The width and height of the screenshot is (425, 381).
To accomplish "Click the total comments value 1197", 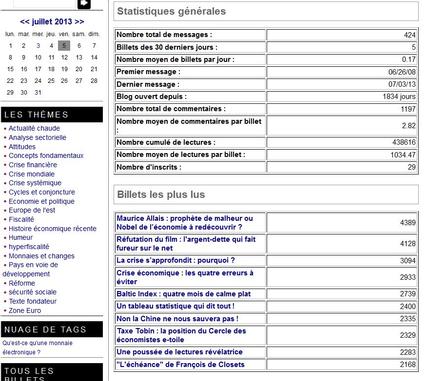I will [x=408, y=109].
